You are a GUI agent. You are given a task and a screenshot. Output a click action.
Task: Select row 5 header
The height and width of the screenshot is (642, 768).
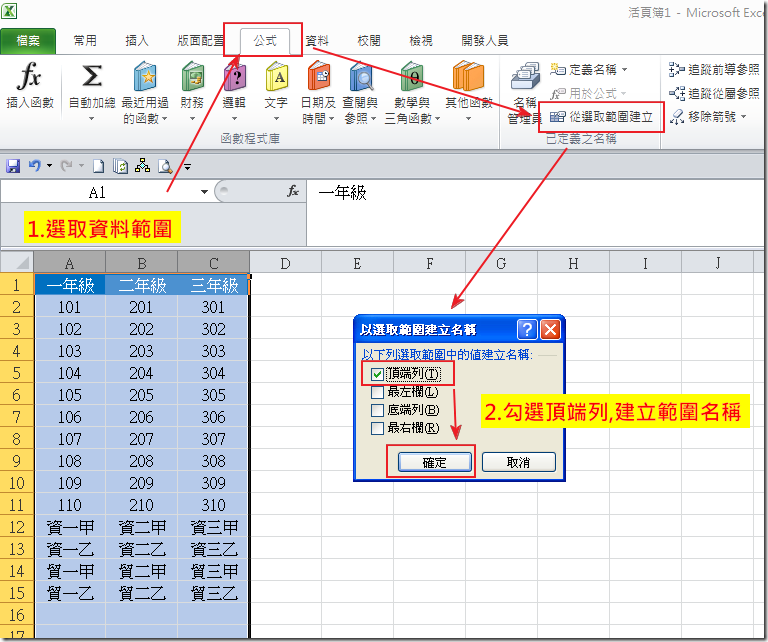(x=17, y=373)
